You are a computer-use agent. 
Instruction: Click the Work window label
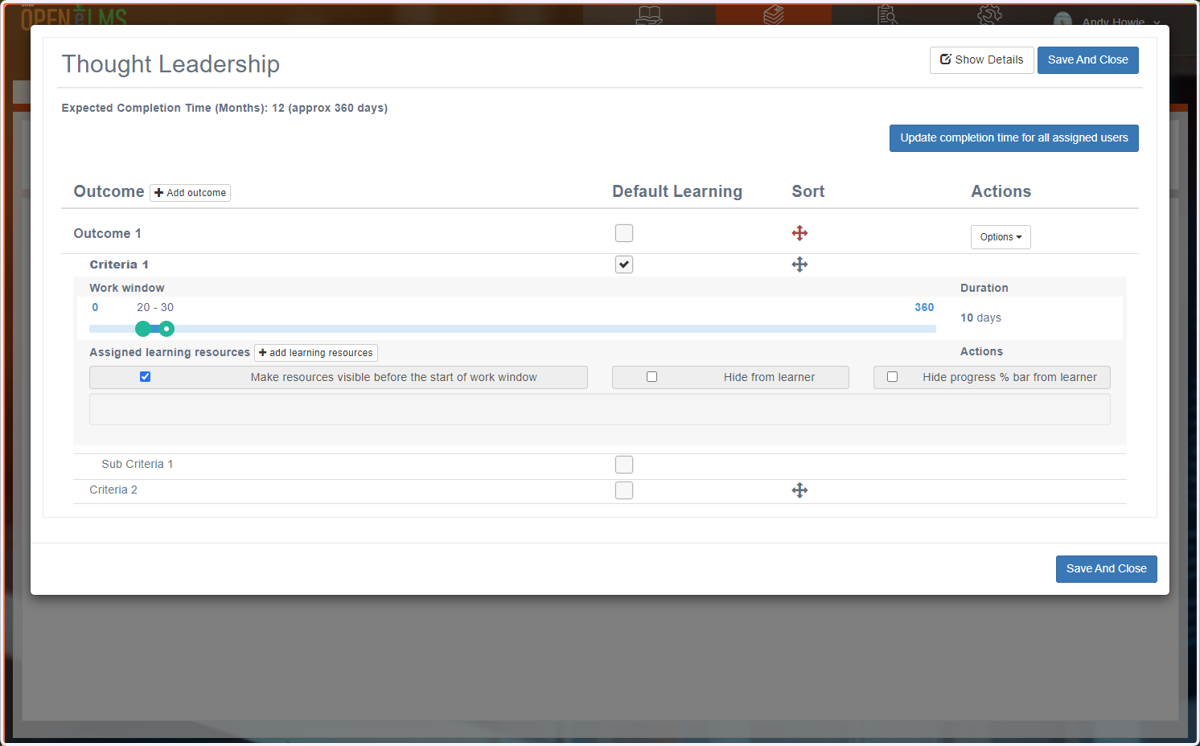coord(127,288)
